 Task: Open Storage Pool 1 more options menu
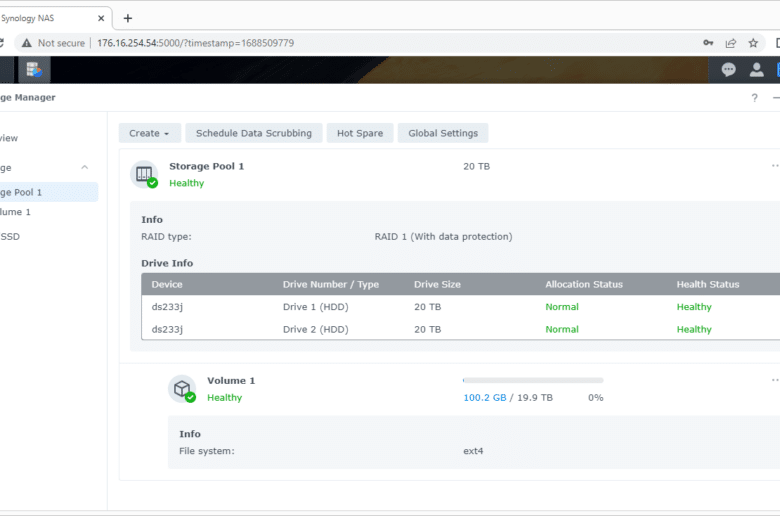pos(775,166)
